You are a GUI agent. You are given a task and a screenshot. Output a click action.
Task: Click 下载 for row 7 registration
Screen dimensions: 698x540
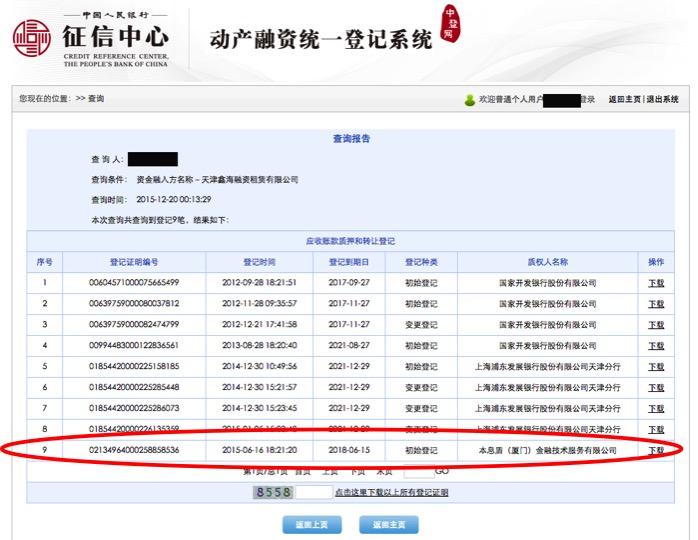point(656,409)
